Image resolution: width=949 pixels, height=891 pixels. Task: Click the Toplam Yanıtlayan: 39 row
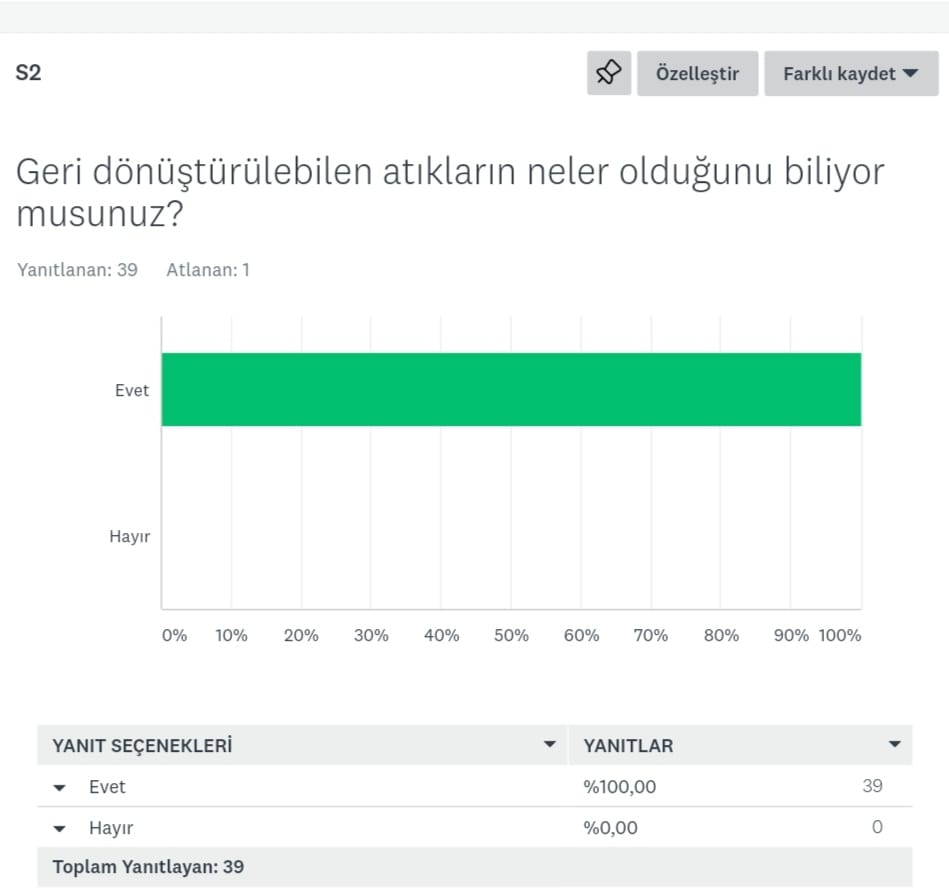point(147,867)
